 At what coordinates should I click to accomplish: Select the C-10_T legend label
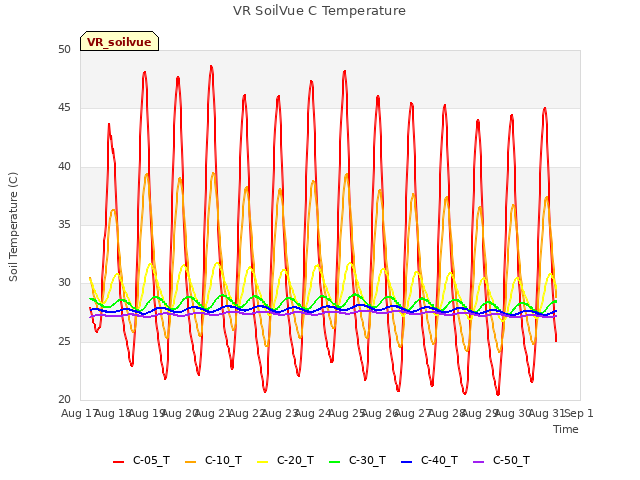point(223,460)
